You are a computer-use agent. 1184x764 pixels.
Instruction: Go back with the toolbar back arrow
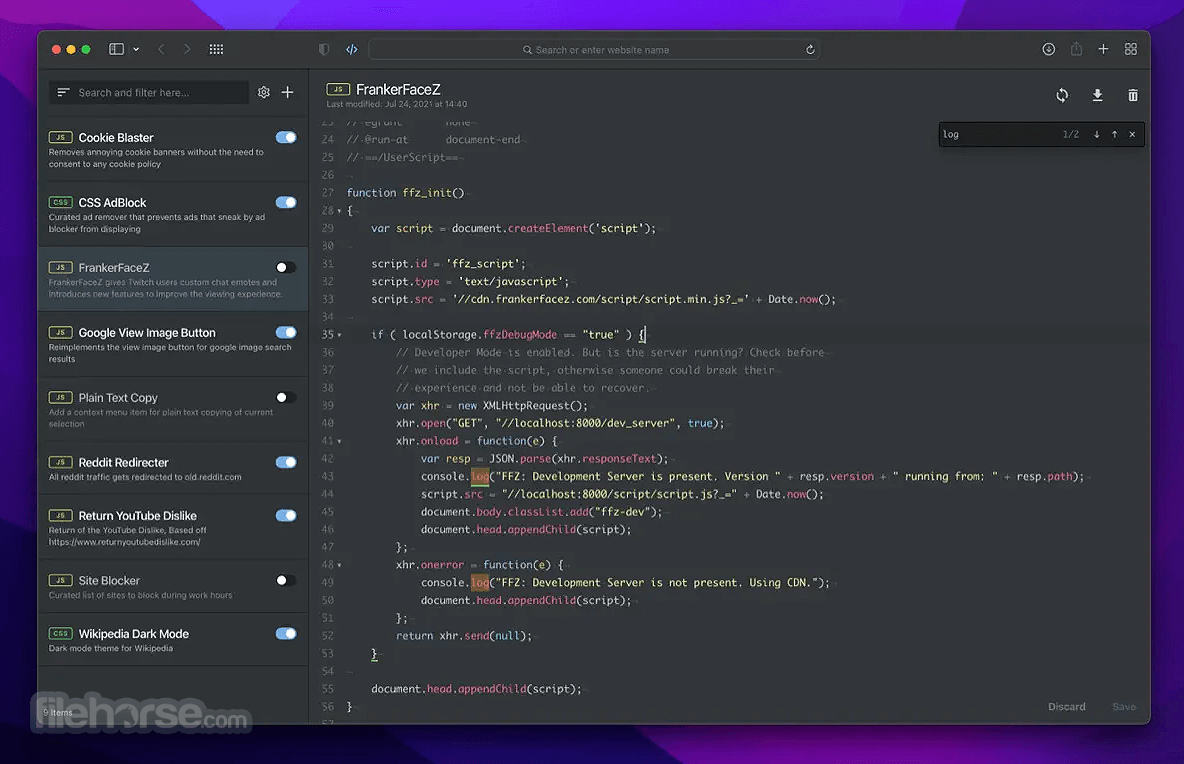click(x=161, y=49)
